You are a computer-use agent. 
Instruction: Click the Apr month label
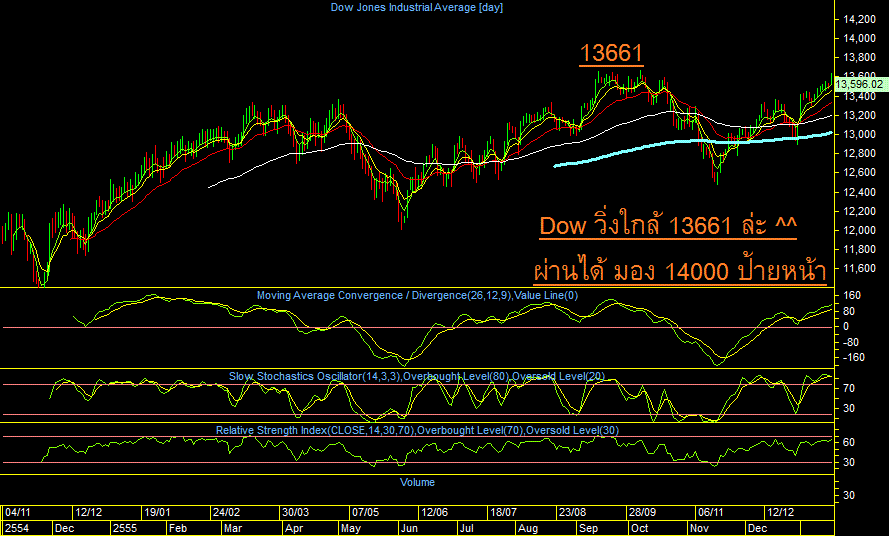(x=294, y=528)
